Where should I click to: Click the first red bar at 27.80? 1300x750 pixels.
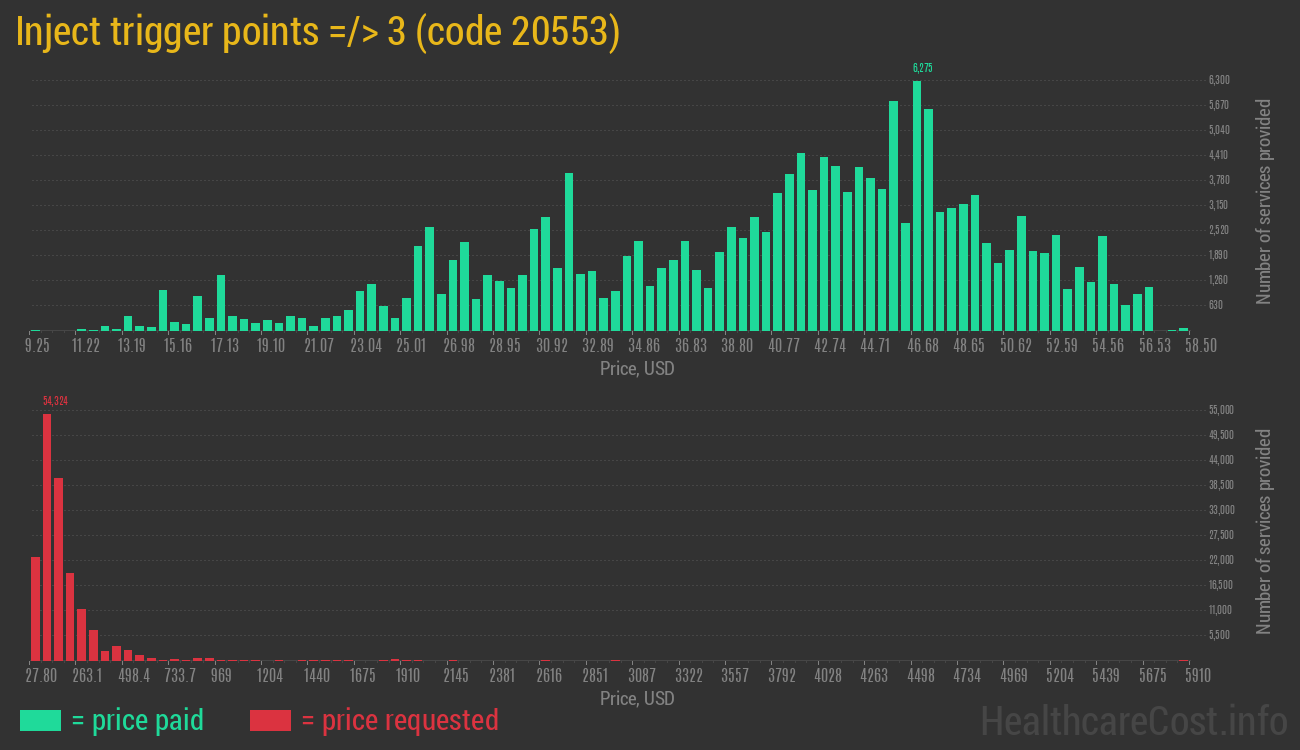click(35, 608)
